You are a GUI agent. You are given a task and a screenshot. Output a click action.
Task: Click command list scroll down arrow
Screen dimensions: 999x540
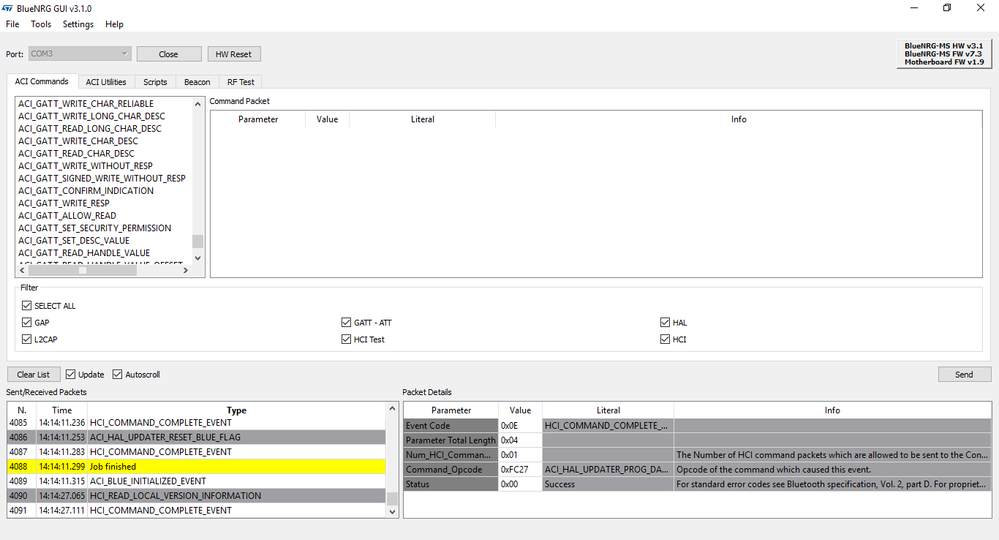click(198, 258)
